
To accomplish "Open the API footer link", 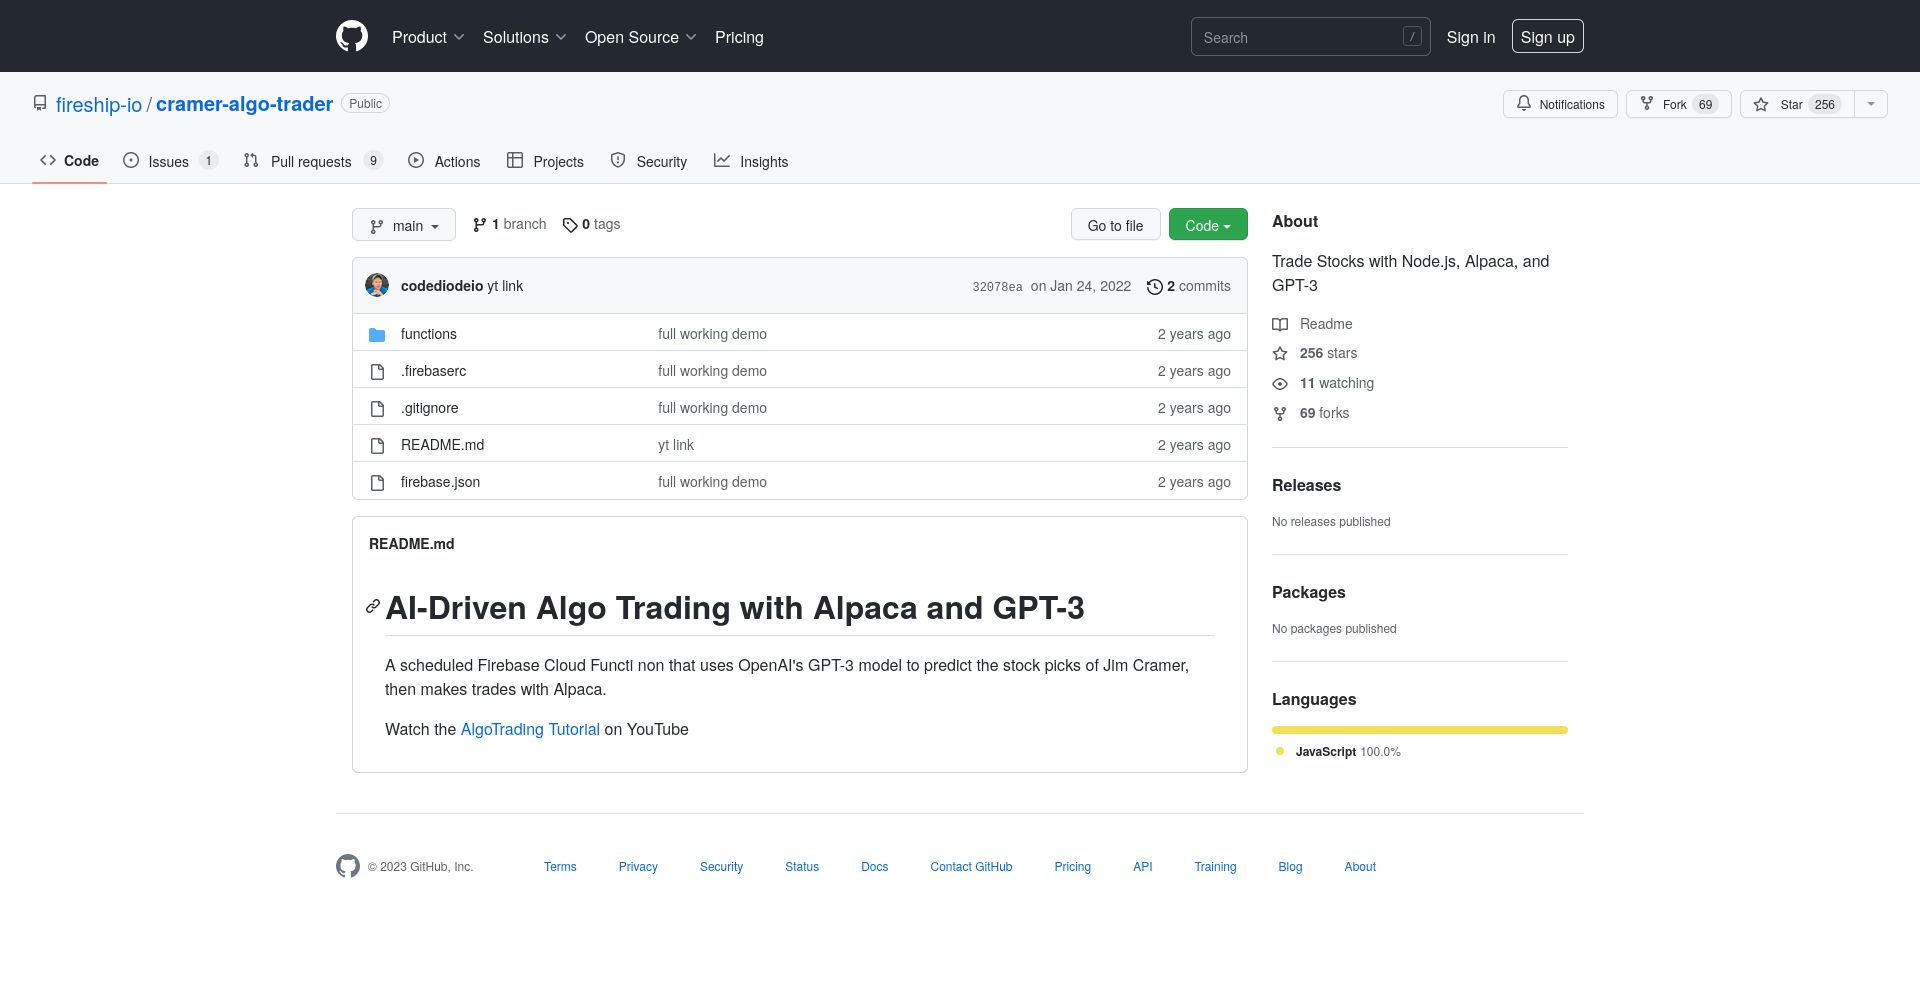I will [1143, 867].
